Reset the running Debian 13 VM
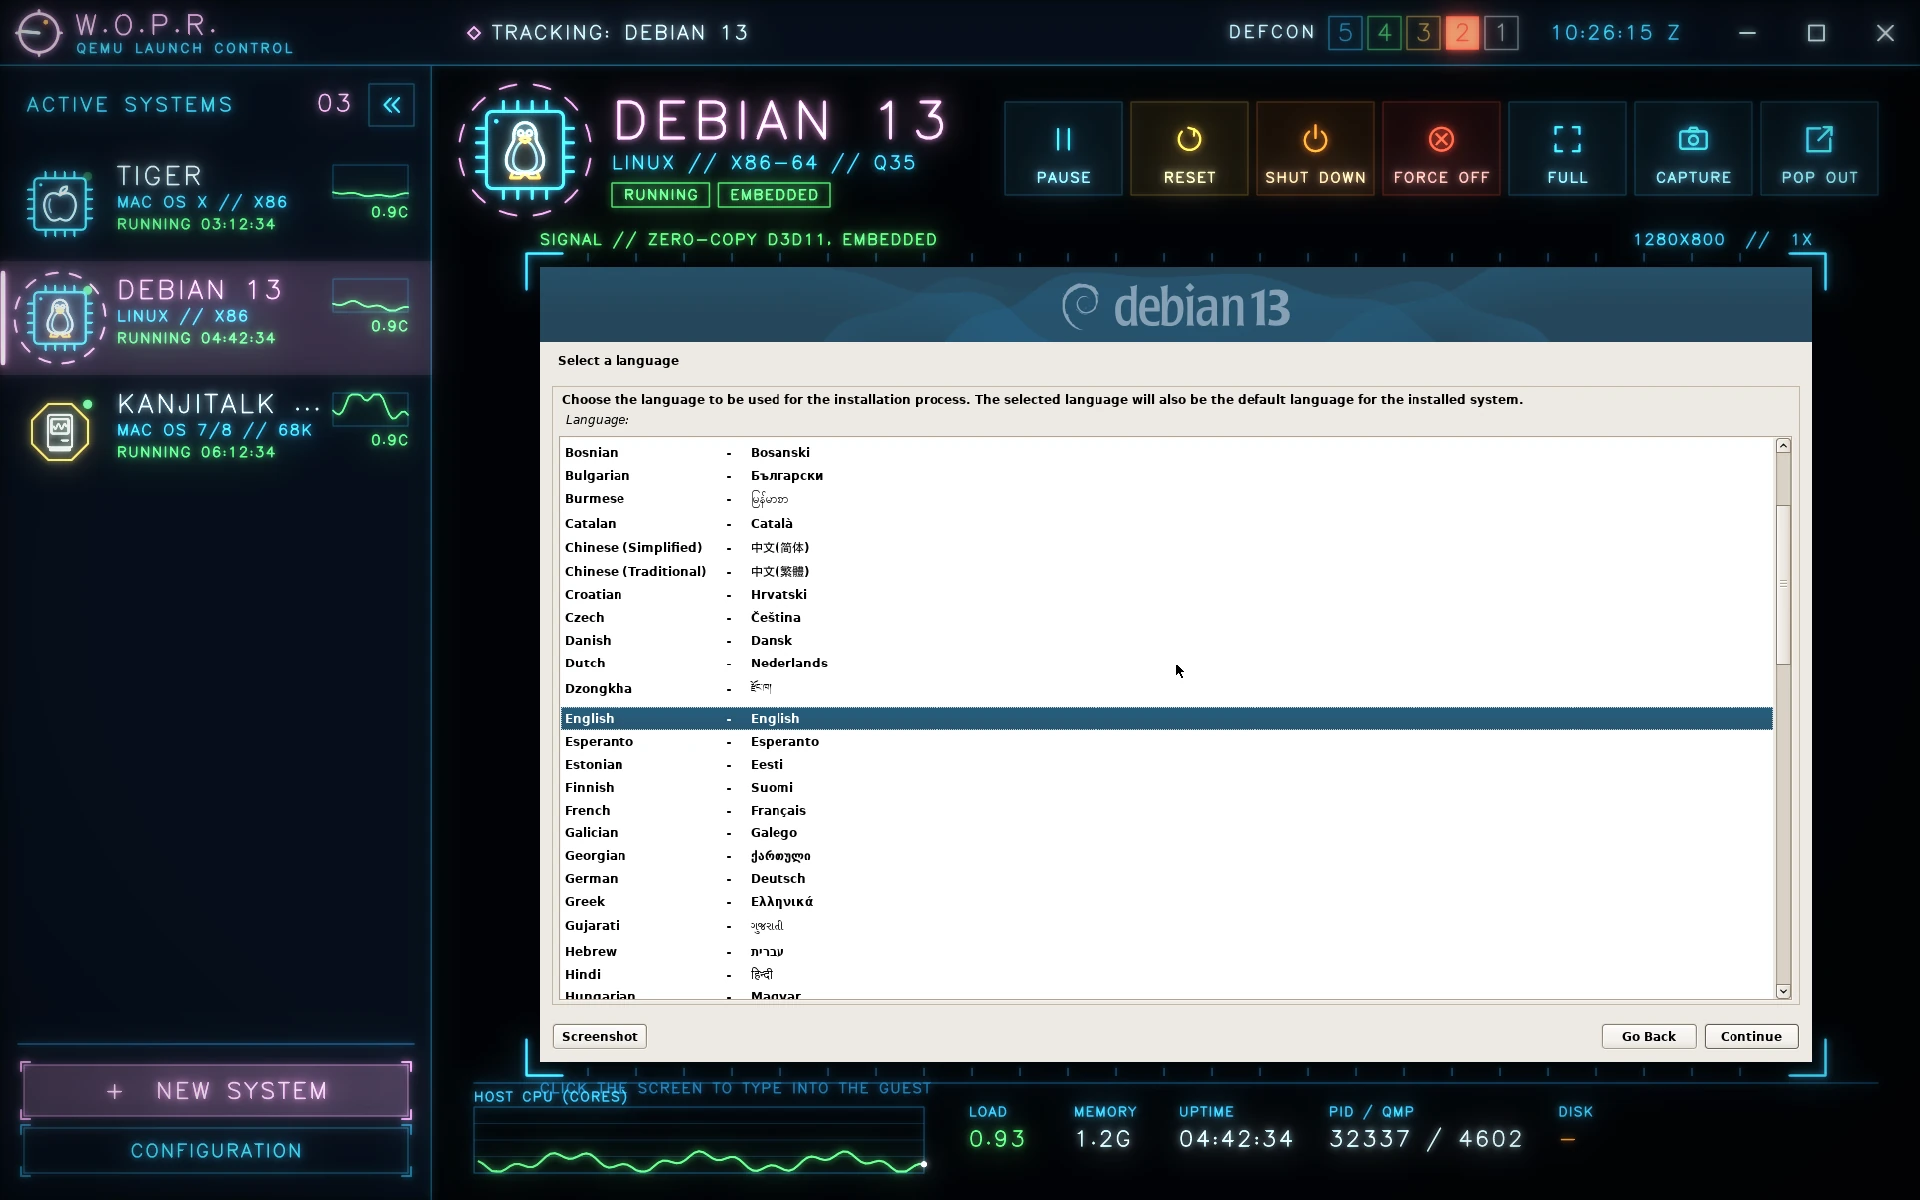Screen dimensions: 1920x1200 click(x=1189, y=149)
